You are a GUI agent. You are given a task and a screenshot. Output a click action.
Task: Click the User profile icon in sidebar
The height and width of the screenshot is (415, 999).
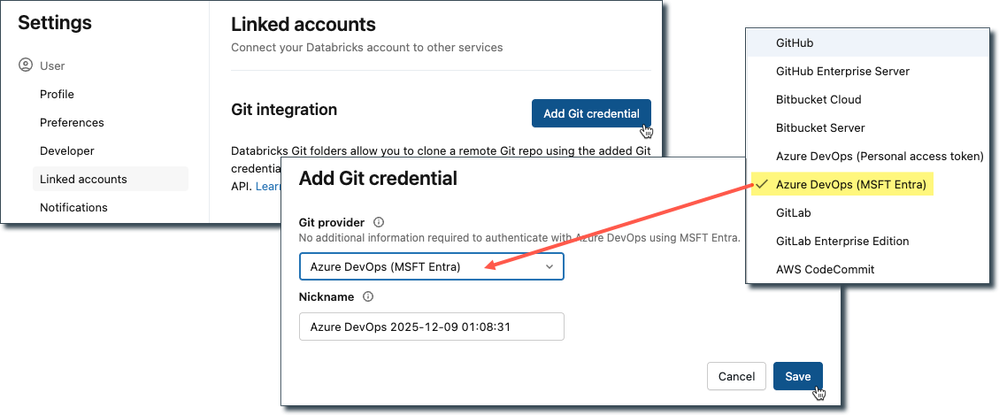(x=26, y=66)
